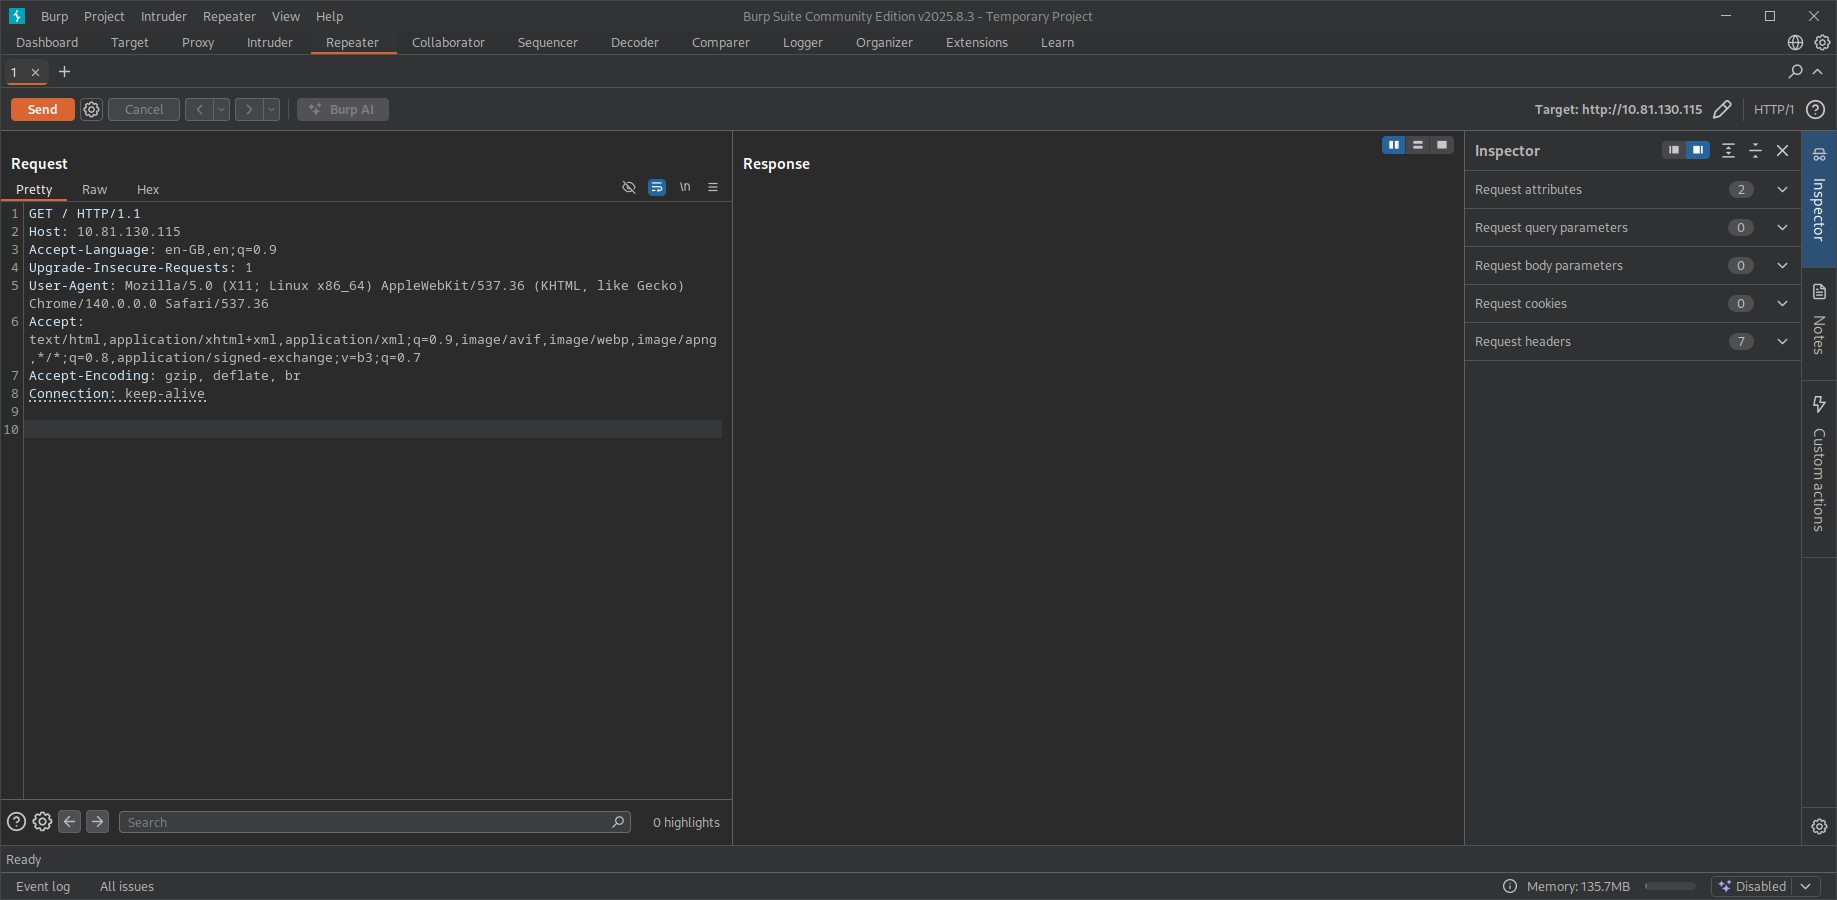The height and width of the screenshot is (900, 1837).
Task: Send the request to the target
Action: pos(42,109)
